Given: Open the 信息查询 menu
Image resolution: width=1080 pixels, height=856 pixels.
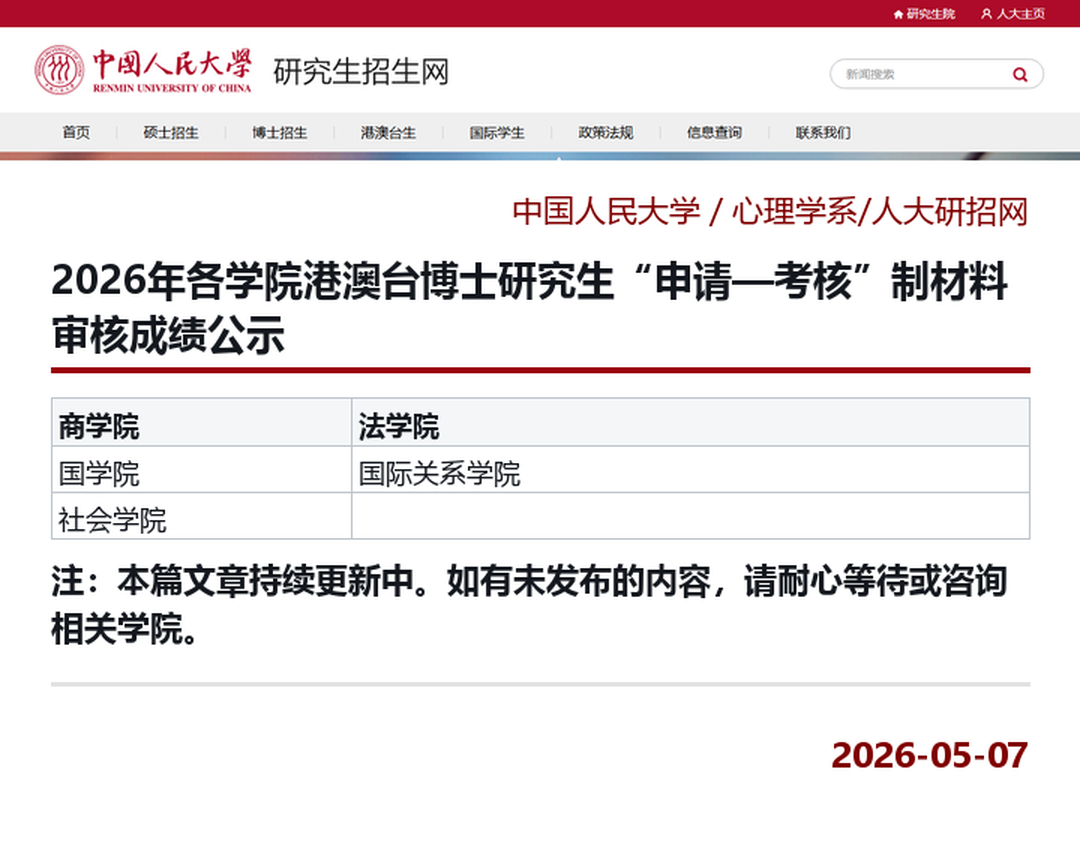Looking at the screenshot, I should click(714, 132).
